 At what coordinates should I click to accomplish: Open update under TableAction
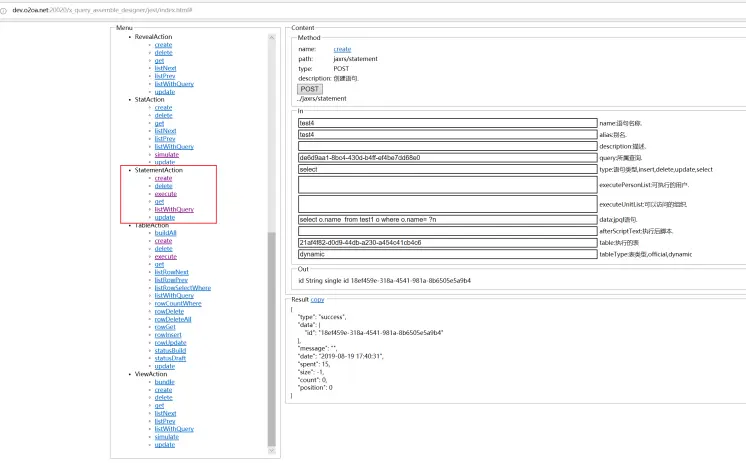[165, 366]
